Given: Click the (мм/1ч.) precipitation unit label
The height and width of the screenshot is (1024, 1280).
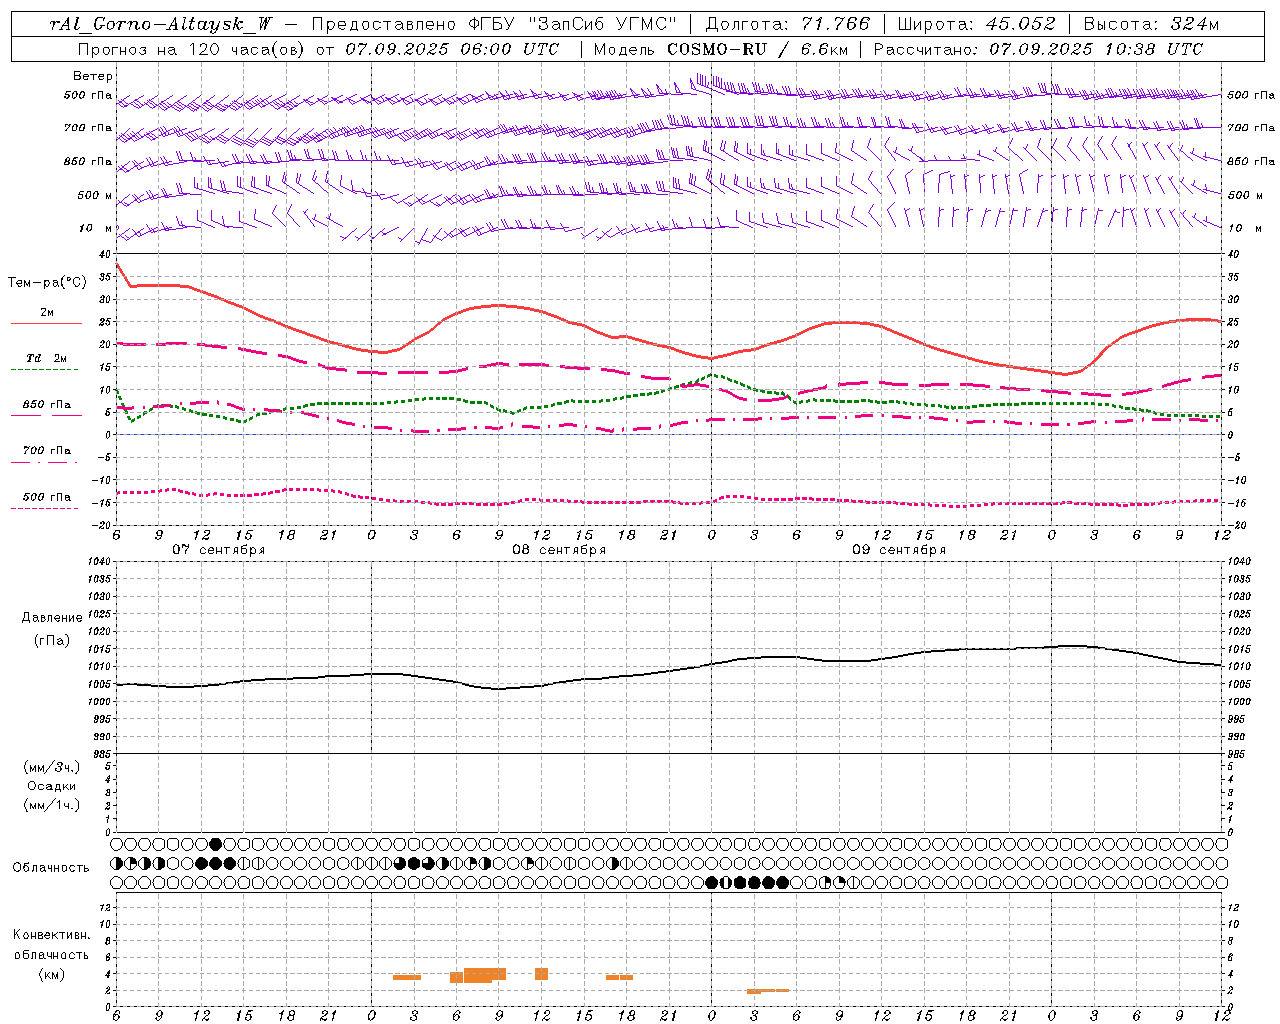Looking at the screenshot, I should tap(52, 805).
